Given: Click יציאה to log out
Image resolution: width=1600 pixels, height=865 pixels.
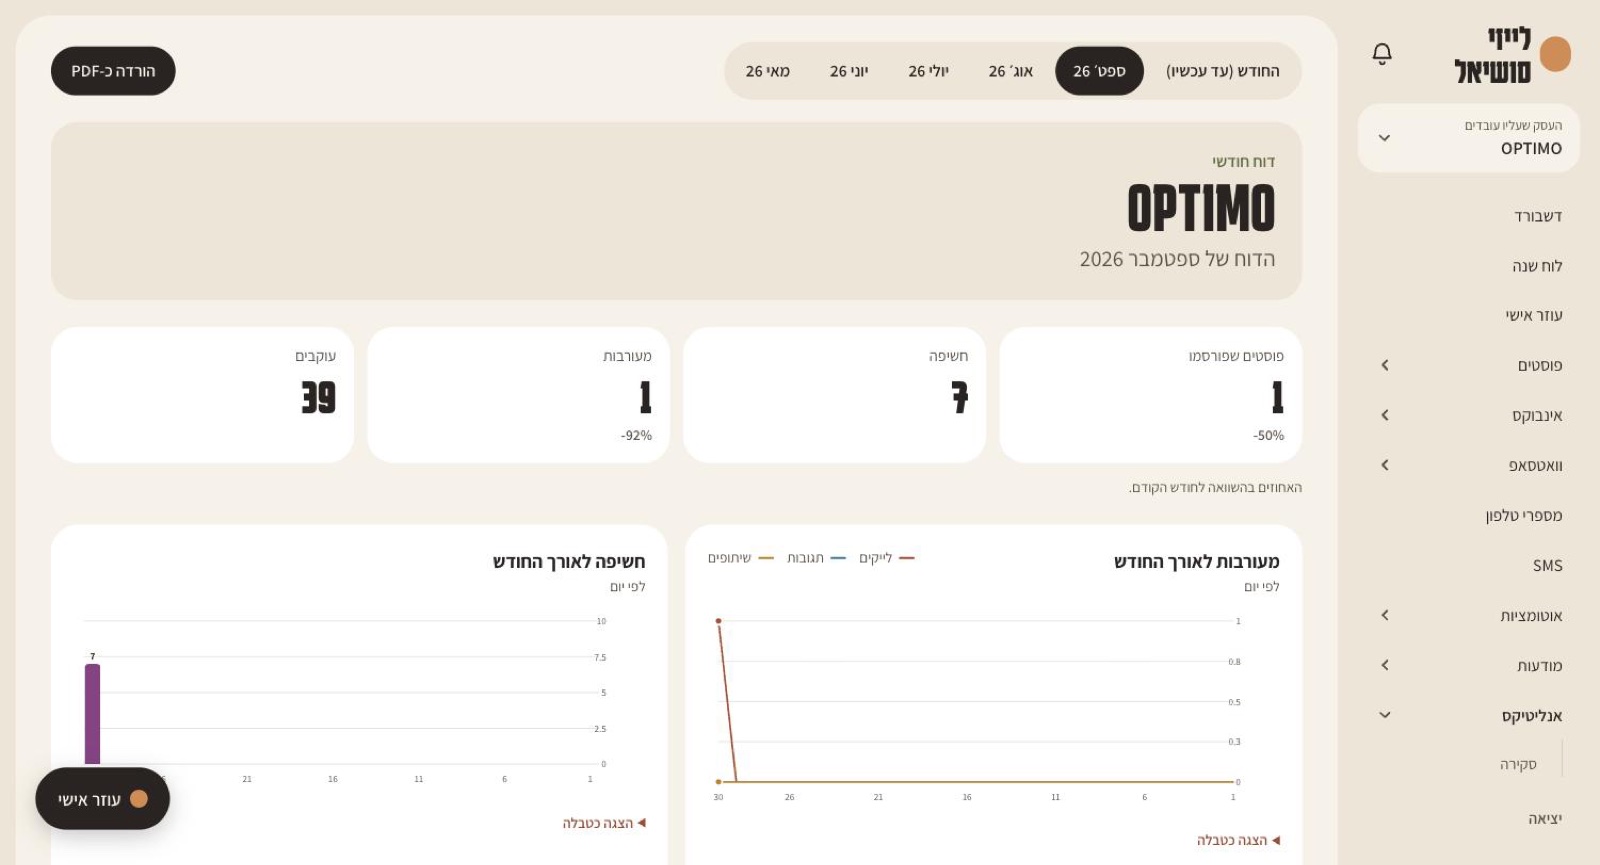Looking at the screenshot, I should (1545, 819).
